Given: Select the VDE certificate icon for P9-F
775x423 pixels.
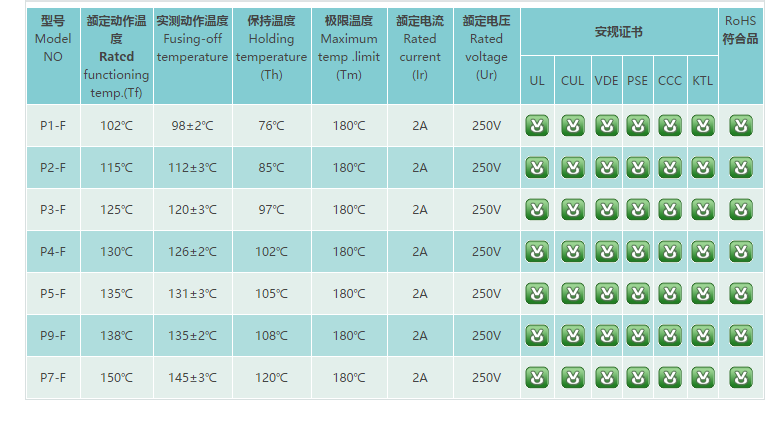Looking at the screenshot, I should tap(606, 335).
